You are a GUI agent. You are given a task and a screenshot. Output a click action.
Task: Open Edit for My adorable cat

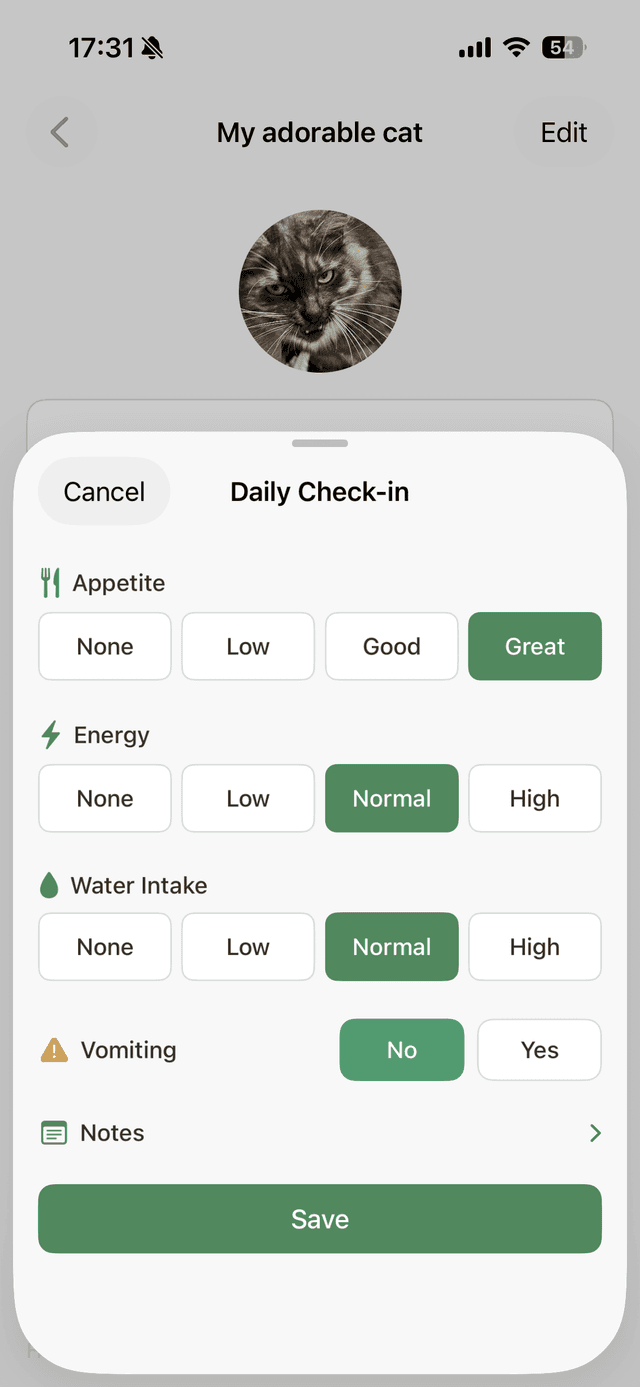pos(563,131)
